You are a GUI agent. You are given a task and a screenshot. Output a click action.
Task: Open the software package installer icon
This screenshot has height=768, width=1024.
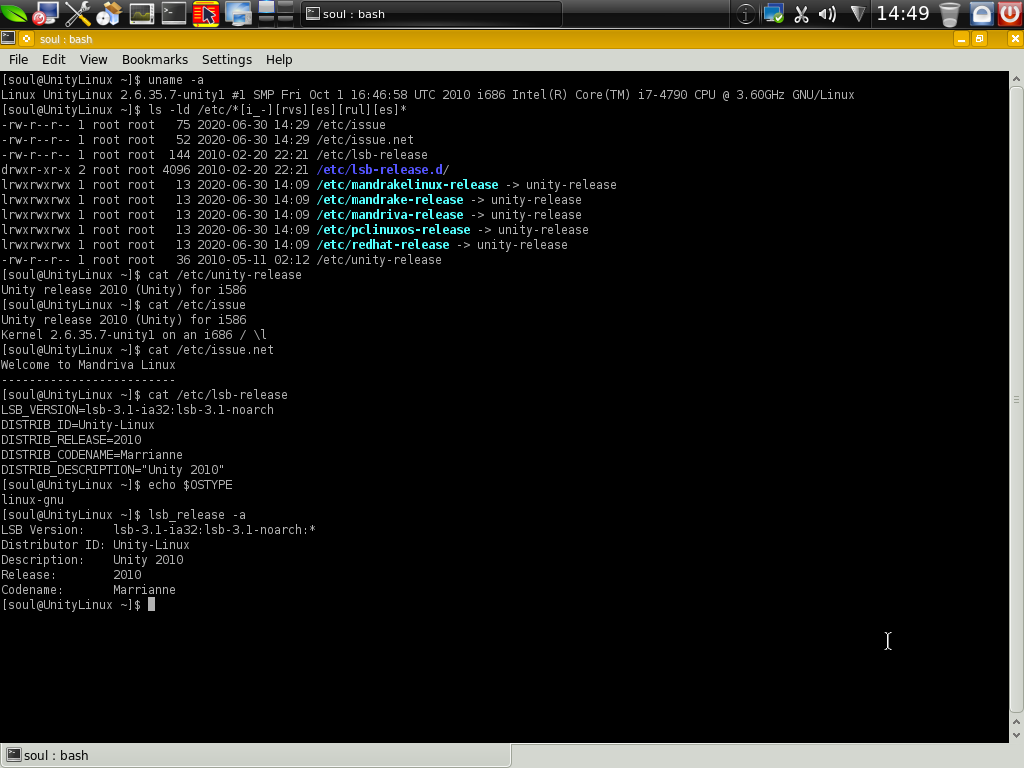109,13
